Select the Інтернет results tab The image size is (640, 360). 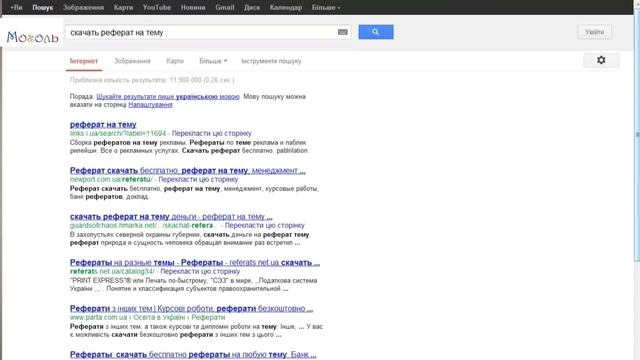(84, 61)
